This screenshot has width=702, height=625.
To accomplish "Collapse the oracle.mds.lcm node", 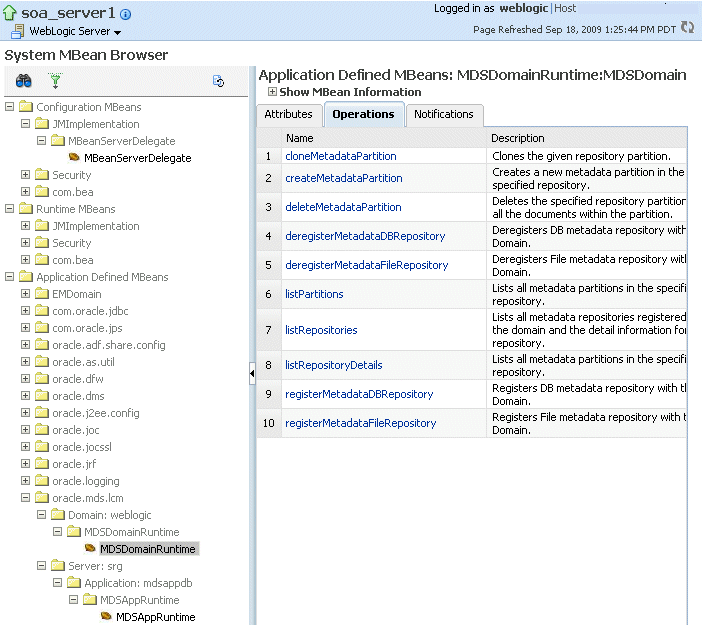I will (x=26, y=497).
